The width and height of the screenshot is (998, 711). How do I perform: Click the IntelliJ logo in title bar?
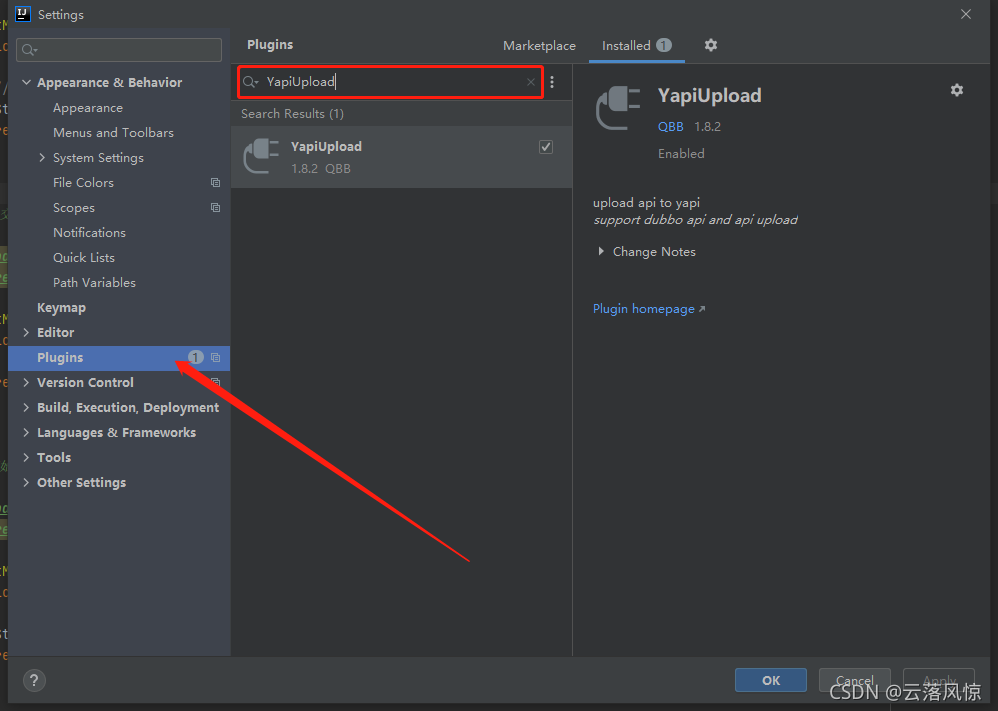(23, 14)
